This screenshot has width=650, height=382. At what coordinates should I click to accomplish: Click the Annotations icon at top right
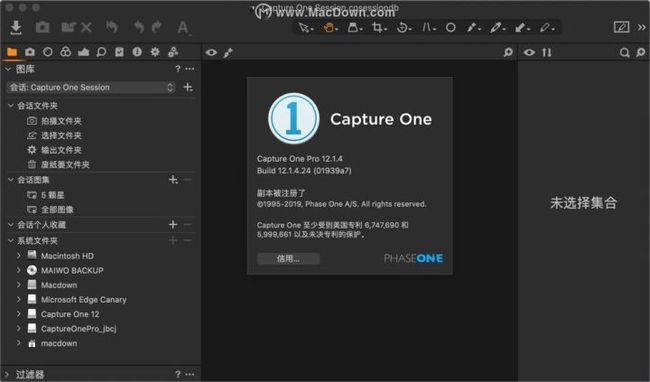(x=621, y=27)
